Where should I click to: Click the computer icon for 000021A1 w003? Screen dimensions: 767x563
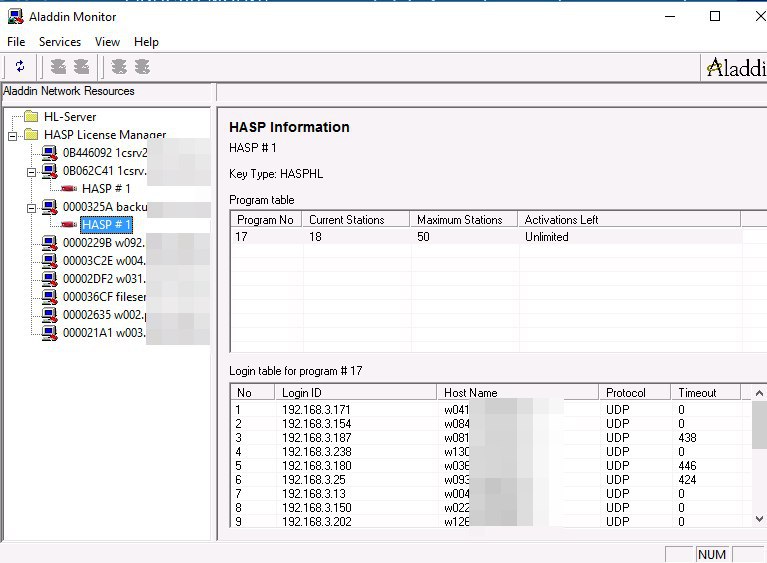[49, 333]
